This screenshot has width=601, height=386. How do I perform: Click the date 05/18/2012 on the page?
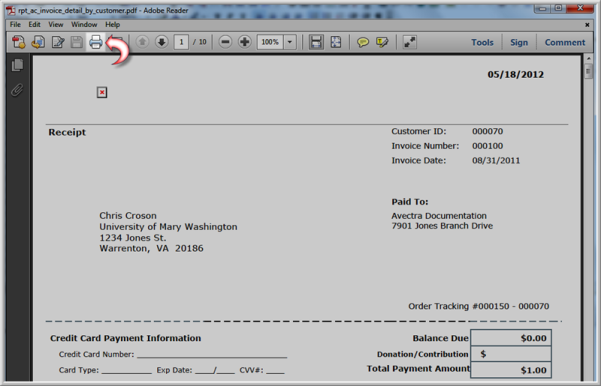tap(516, 74)
